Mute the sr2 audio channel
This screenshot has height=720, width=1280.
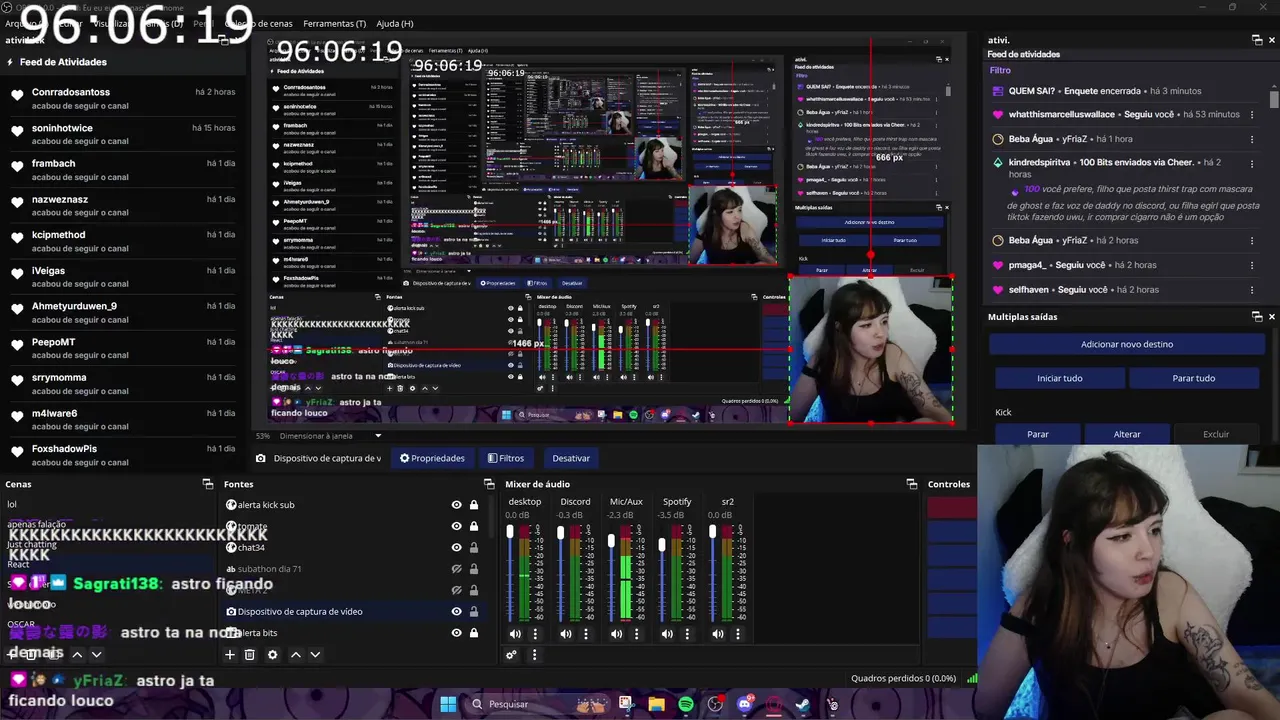tap(718, 633)
